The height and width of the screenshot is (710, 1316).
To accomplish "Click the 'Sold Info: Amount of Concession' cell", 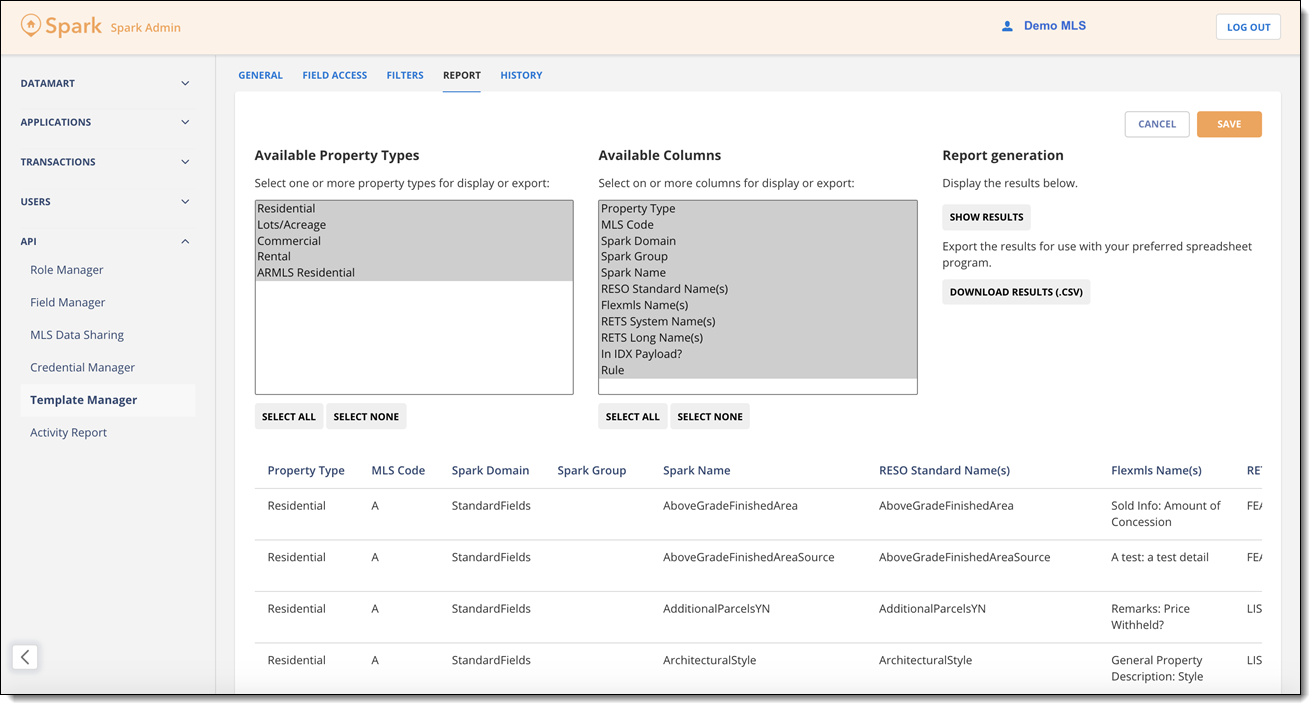I will tap(1166, 514).
